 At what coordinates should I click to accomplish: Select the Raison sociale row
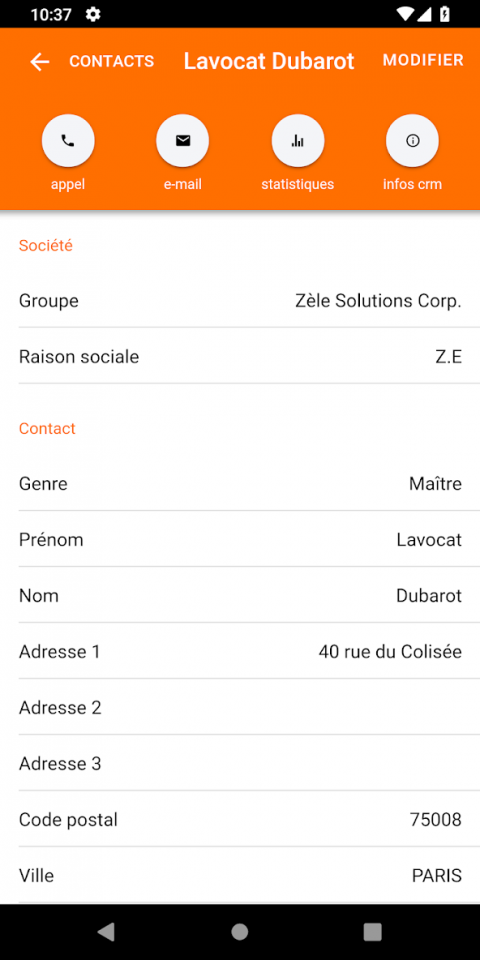[240, 356]
